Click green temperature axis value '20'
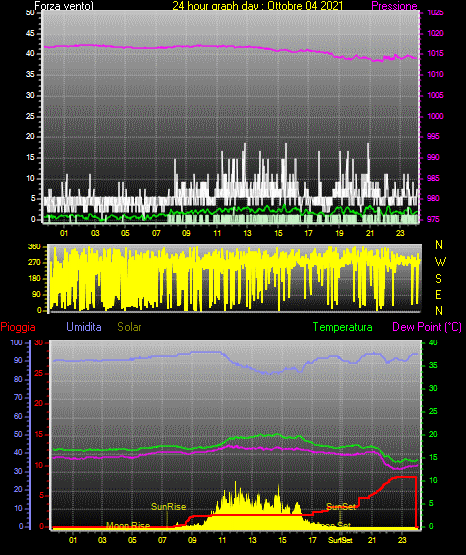The image size is (466, 555). 433,434
